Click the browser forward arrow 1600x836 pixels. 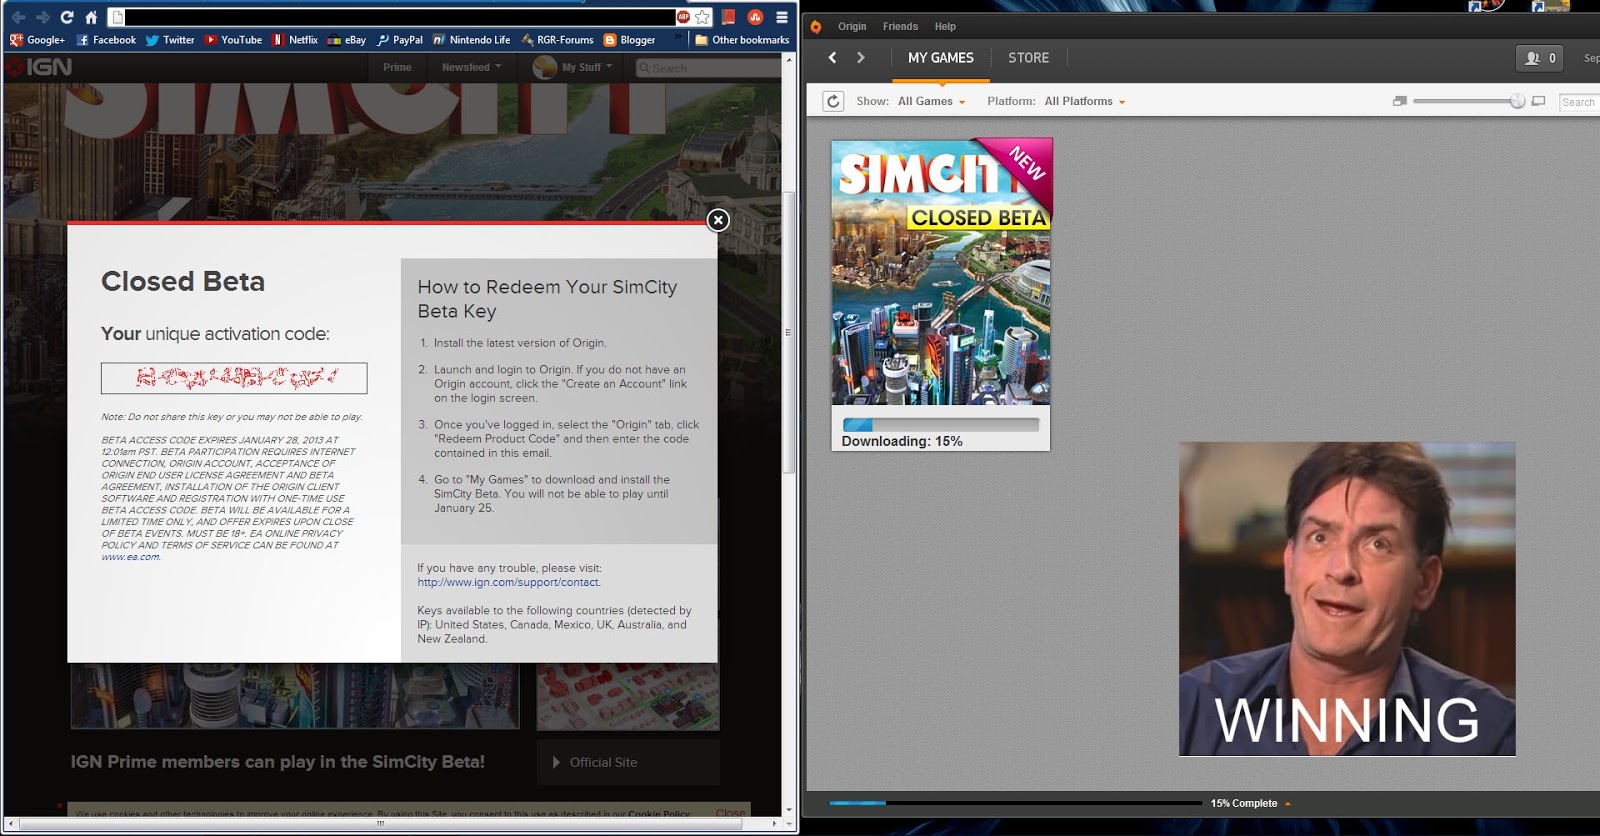click(x=42, y=17)
